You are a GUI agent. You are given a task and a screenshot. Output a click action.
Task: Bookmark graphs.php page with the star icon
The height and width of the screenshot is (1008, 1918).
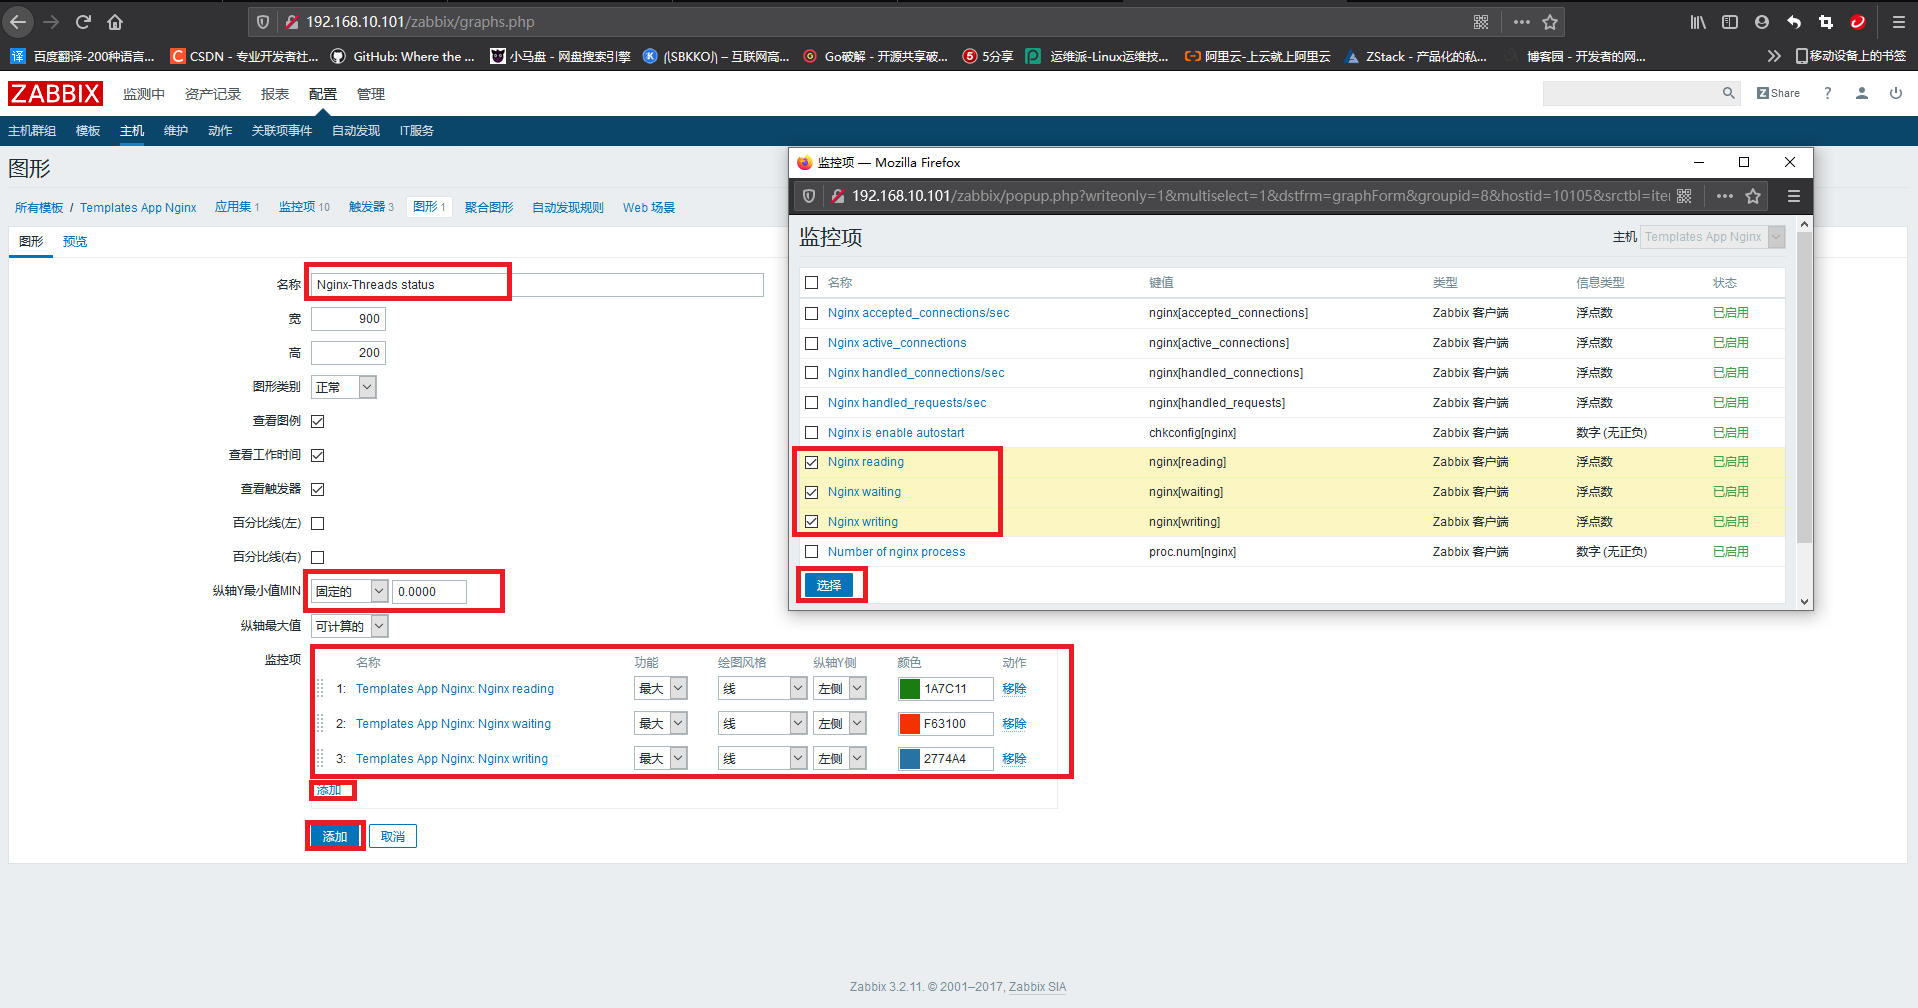1550,22
